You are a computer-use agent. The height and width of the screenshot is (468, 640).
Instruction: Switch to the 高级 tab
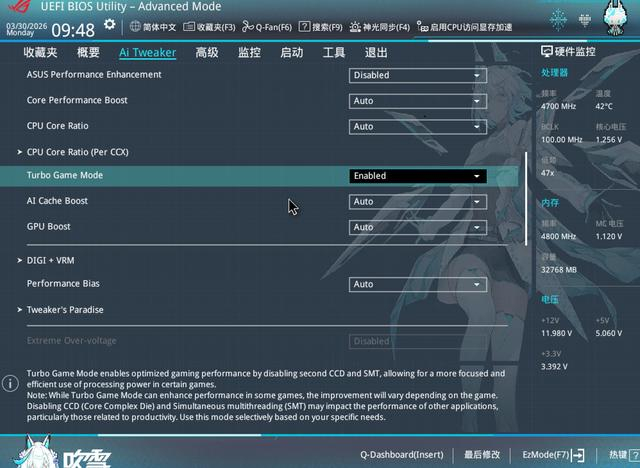[207, 53]
